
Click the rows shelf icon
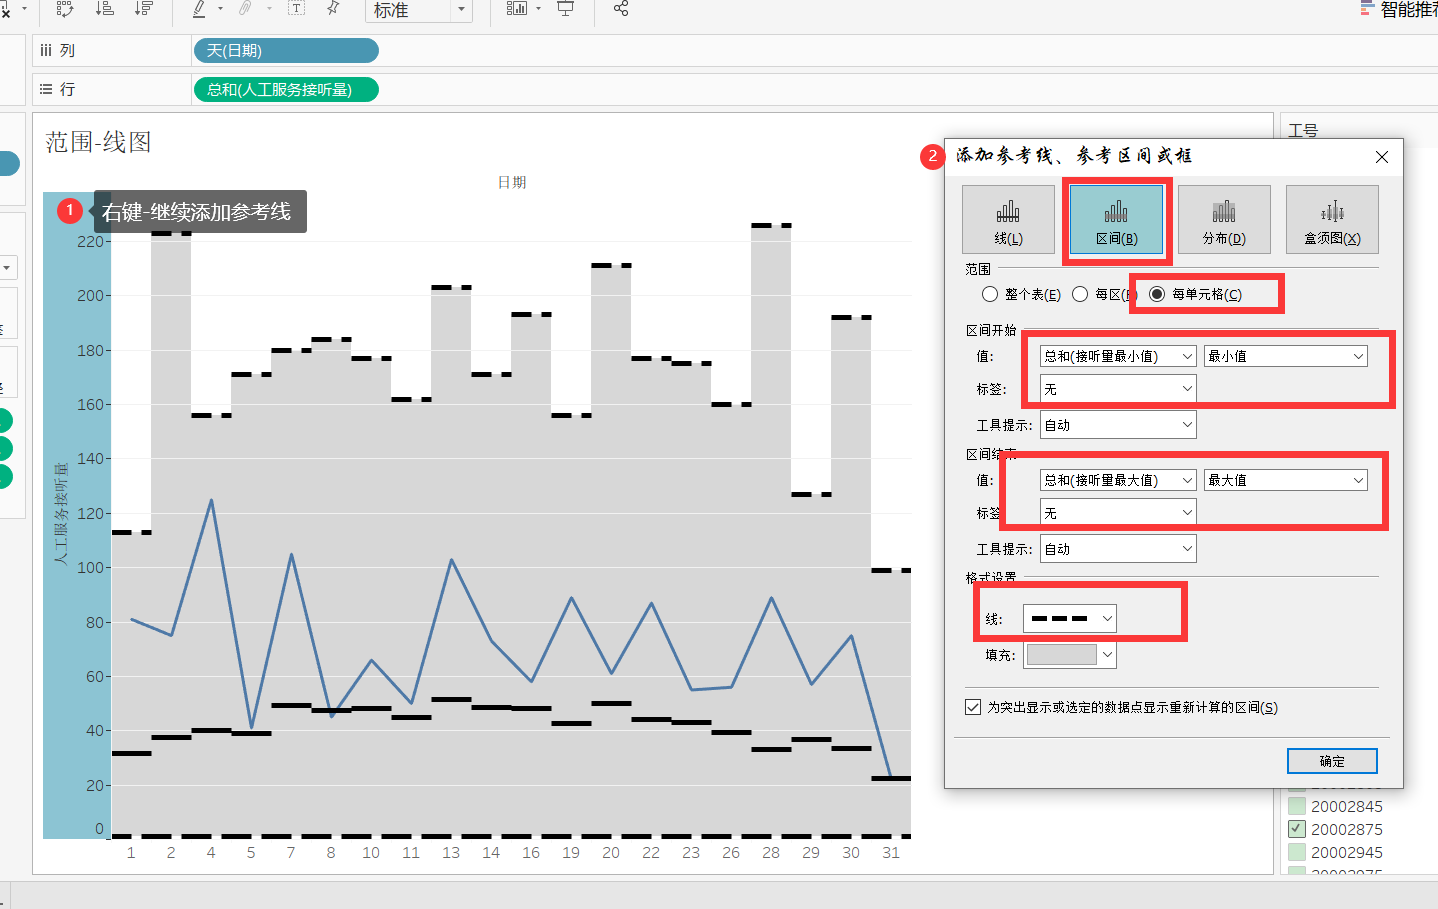(x=46, y=89)
